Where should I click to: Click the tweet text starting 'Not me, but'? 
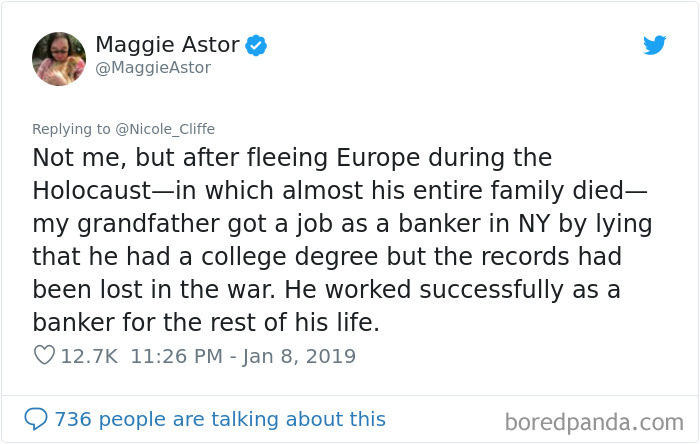(342, 240)
